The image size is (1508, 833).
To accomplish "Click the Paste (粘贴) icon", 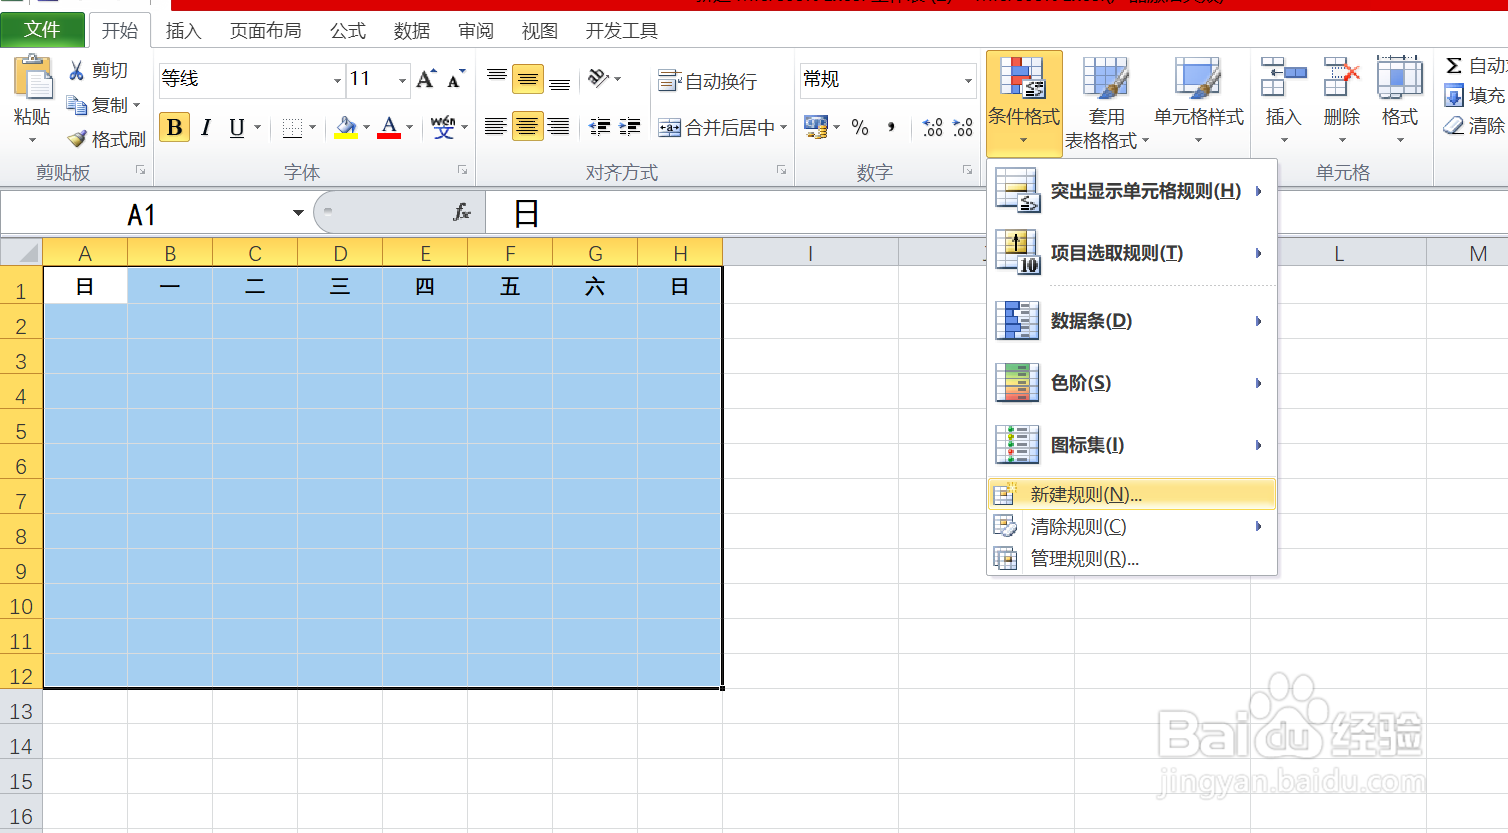I will pos(32,78).
